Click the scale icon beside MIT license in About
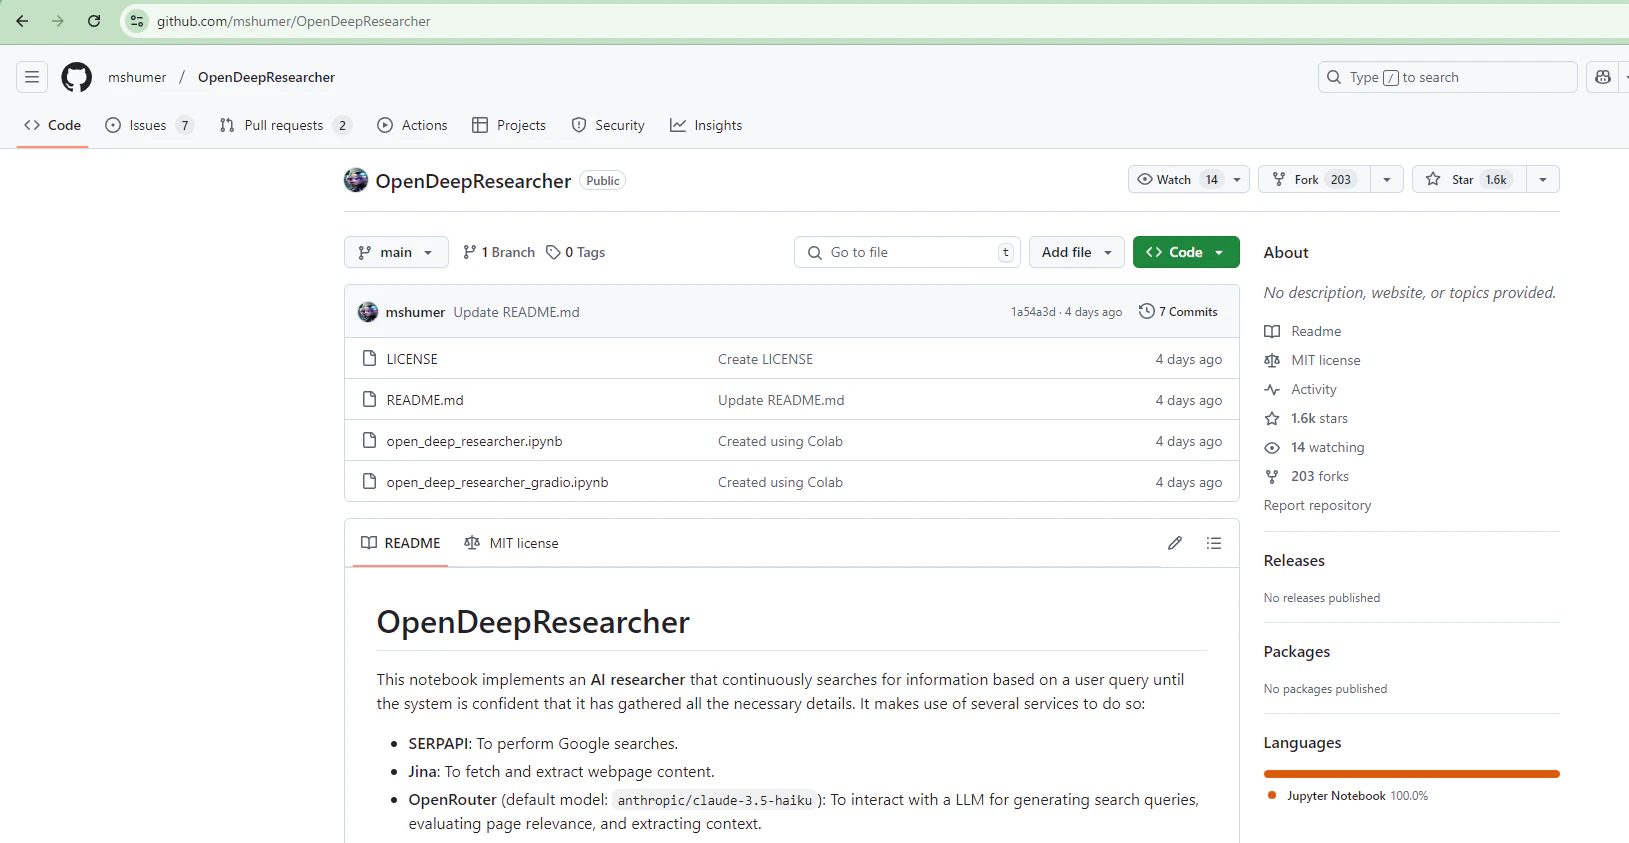Viewport: 1629px width, 843px height. coord(1272,360)
